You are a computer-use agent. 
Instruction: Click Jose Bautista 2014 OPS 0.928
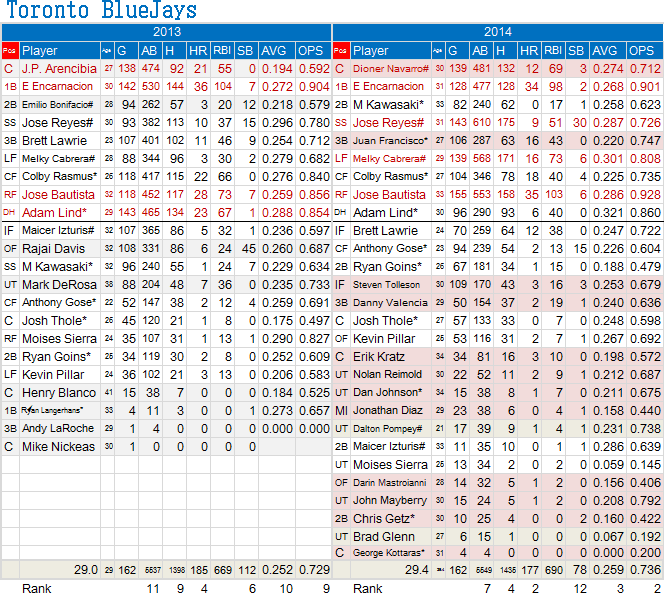tap(645, 195)
